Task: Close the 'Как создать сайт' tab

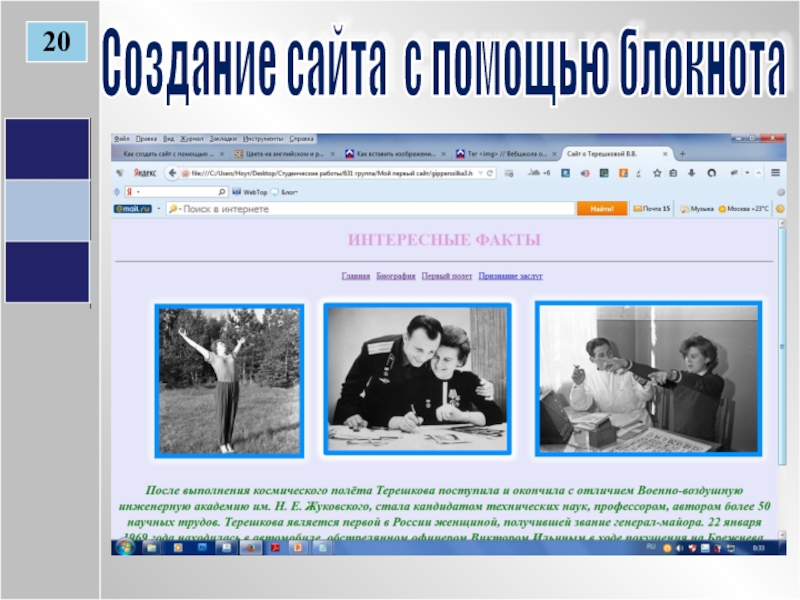Action: [x=221, y=154]
